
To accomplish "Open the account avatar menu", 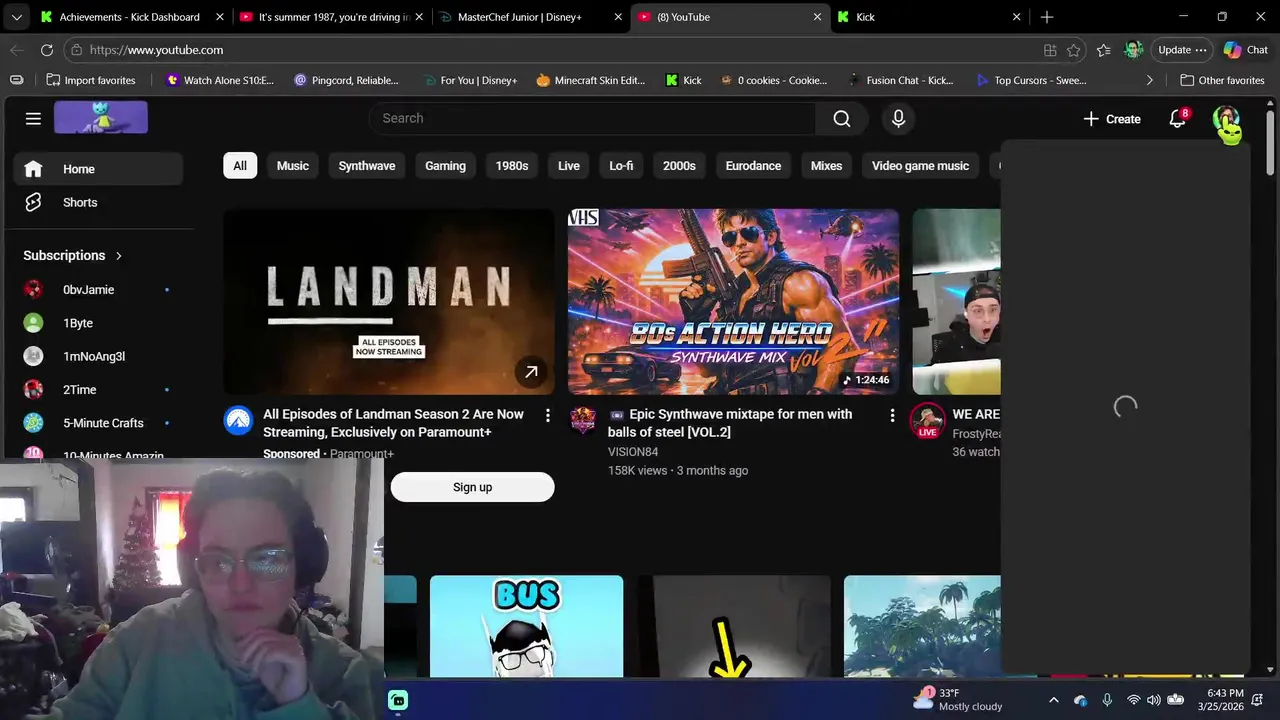I will [1225, 119].
